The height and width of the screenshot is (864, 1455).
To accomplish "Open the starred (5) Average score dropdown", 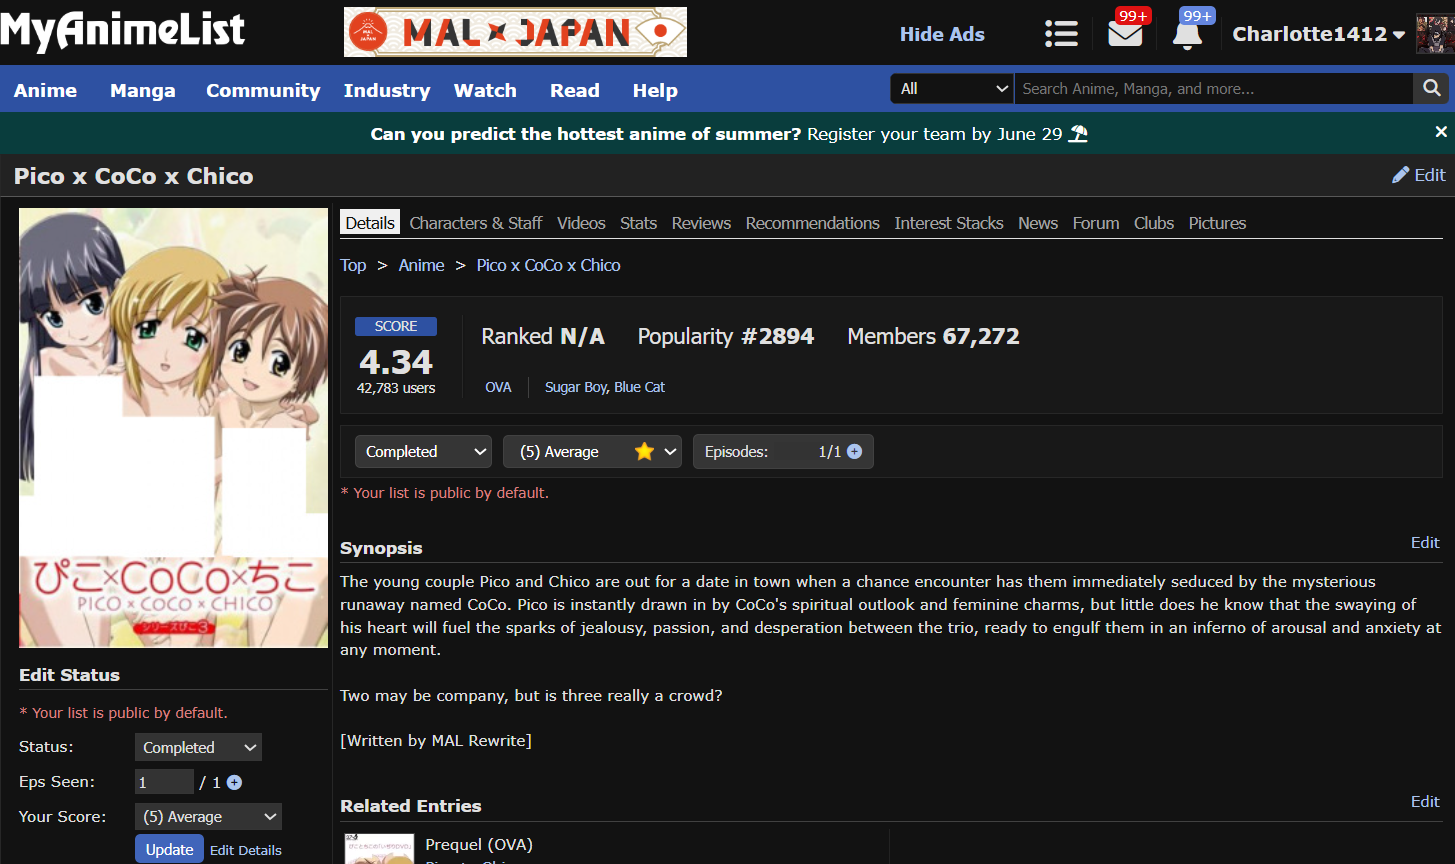I will tap(591, 452).
